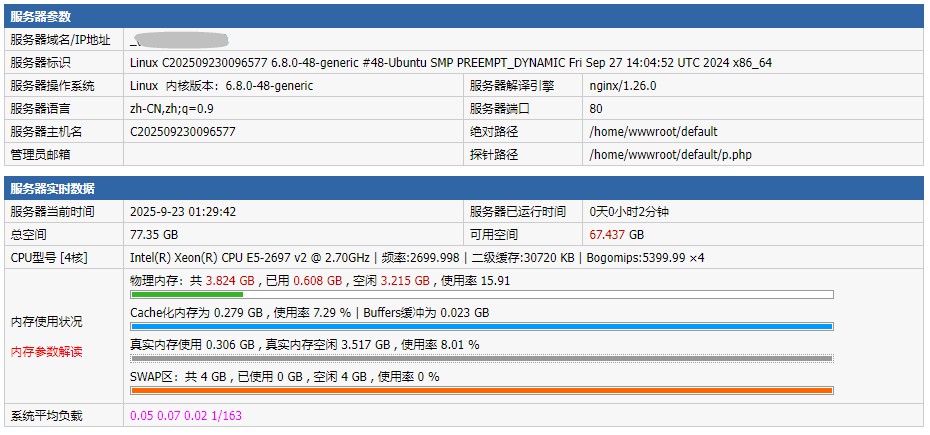Click the orange SWAP usage bar
The image size is (930, 435).
point(481,390)
